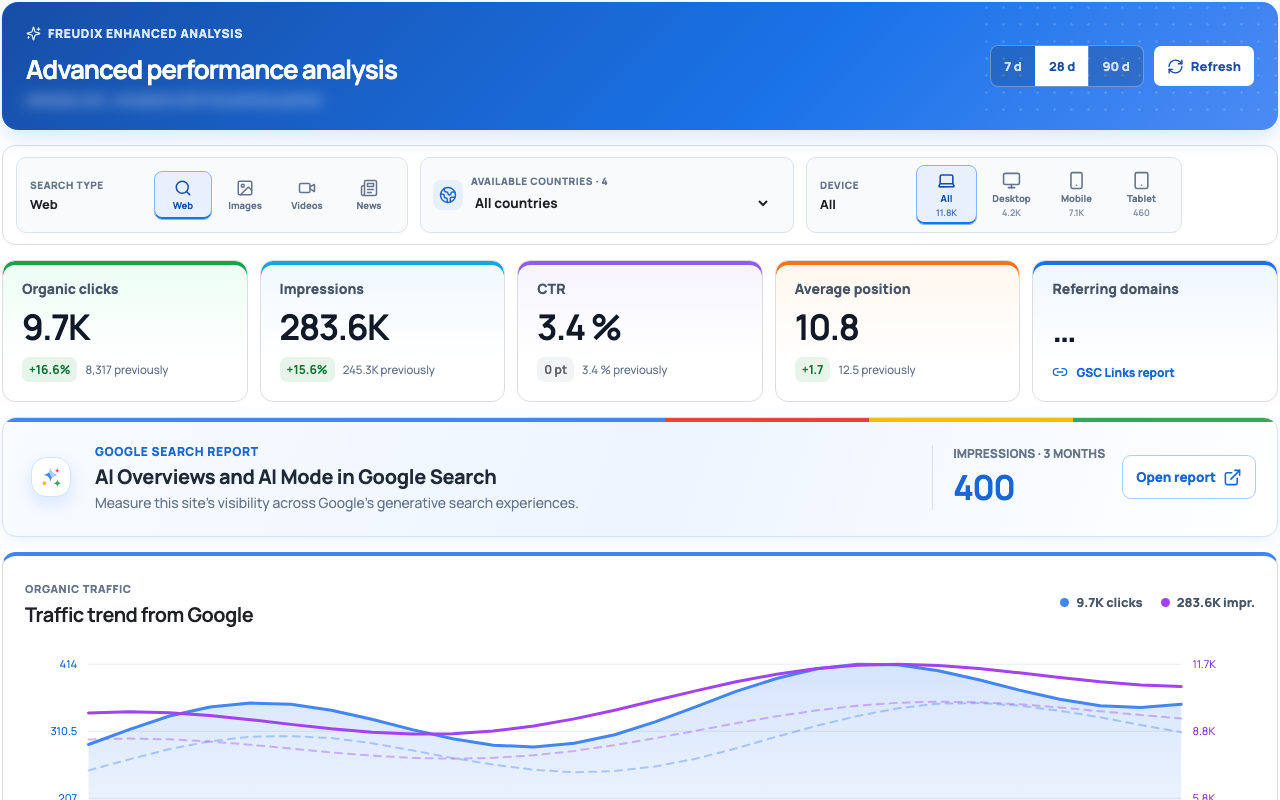Image resolution: width=1280 pixels, height=800 pixels.
Task: Click the 0 pt badge on CTR
Action: pos(556,370)
